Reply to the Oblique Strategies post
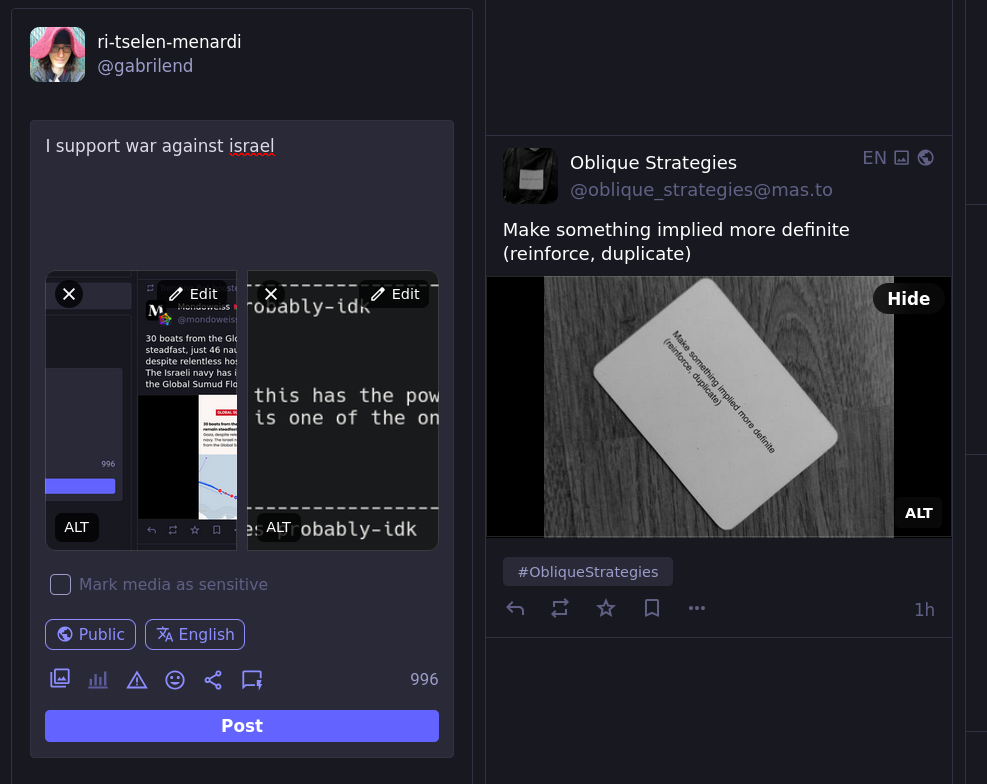 click(515, 608)
